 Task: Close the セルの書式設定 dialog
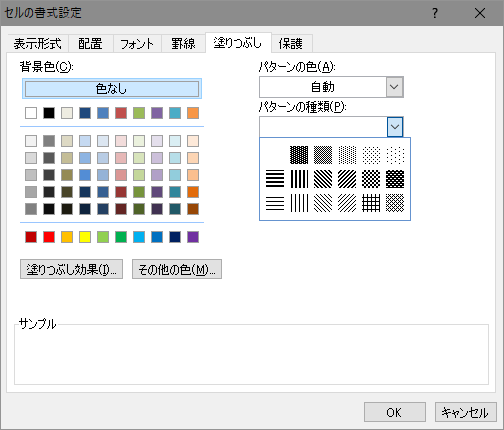click(x=480, y=13)
